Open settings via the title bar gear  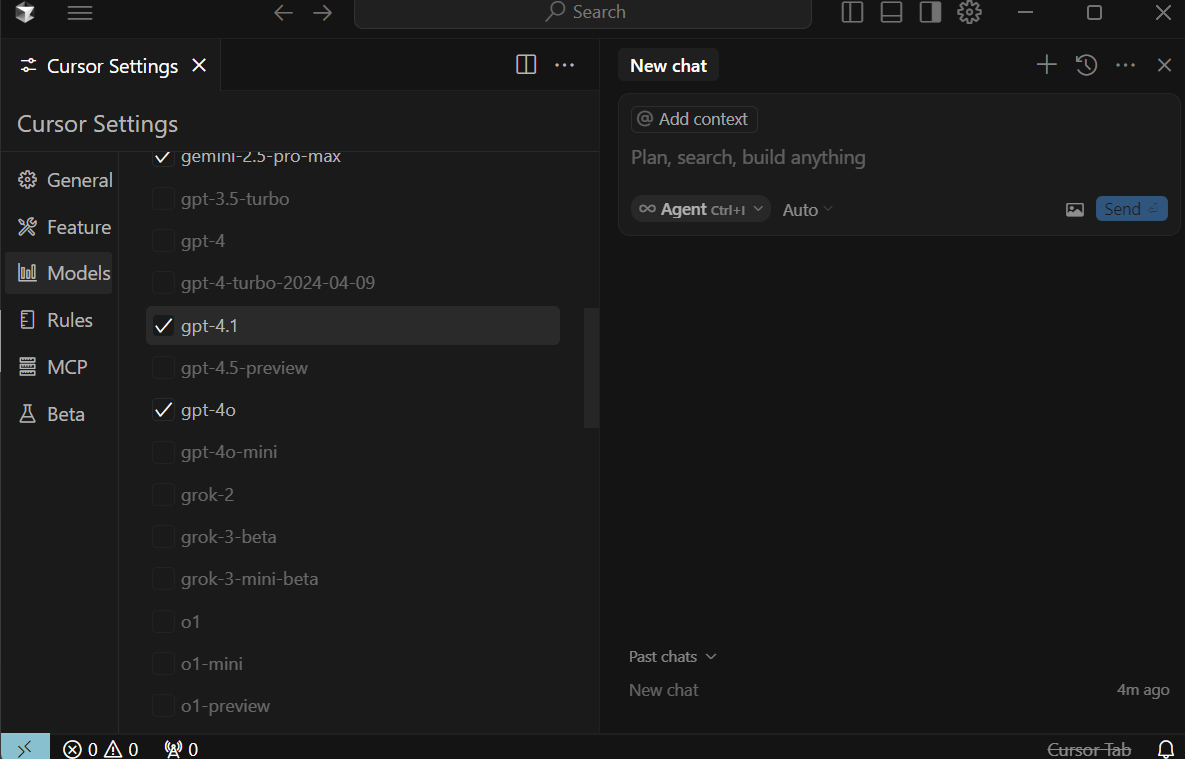[x=970, y=12]
